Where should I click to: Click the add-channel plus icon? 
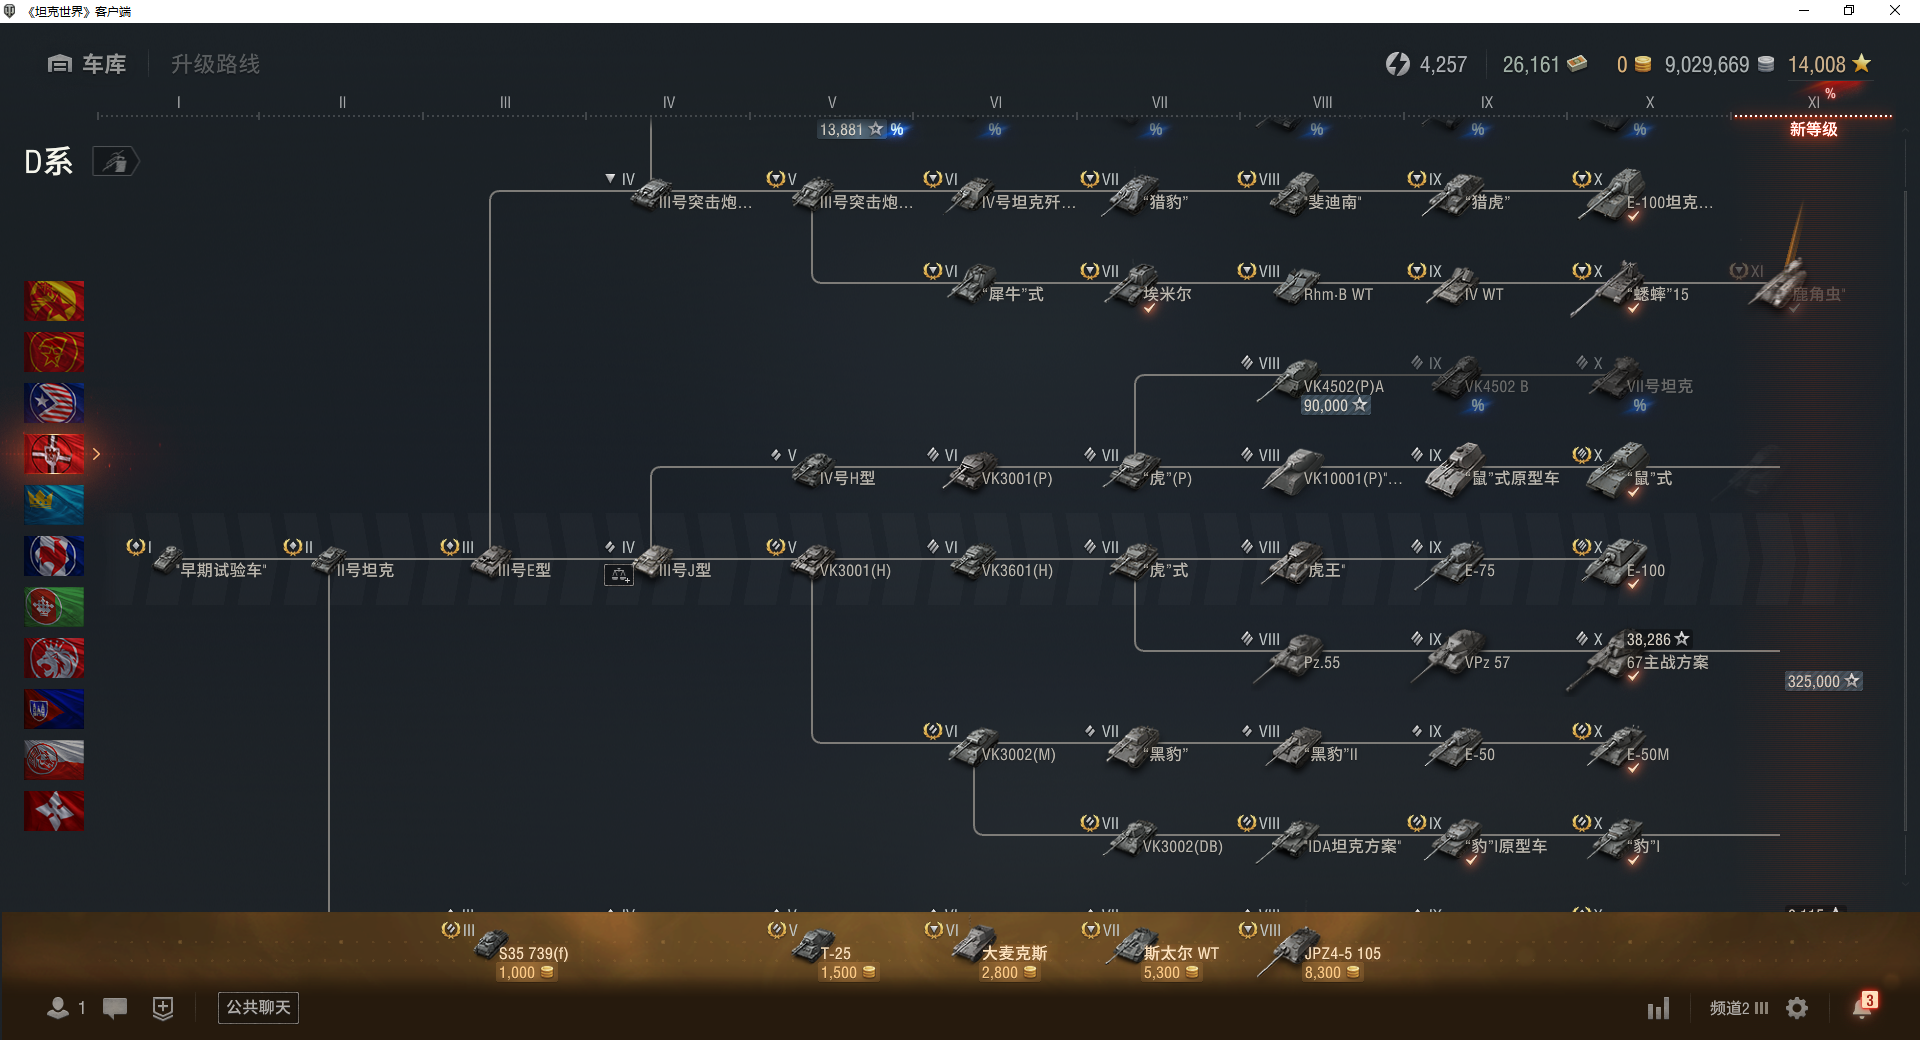tap(163, 1008)
